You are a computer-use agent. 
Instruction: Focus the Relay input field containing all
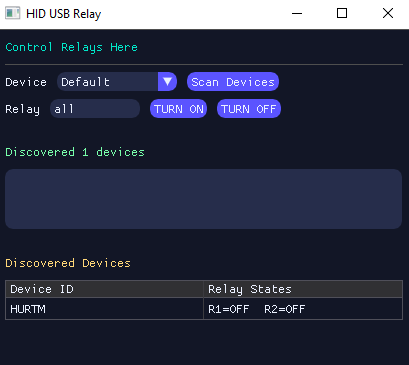pos(95,109)
